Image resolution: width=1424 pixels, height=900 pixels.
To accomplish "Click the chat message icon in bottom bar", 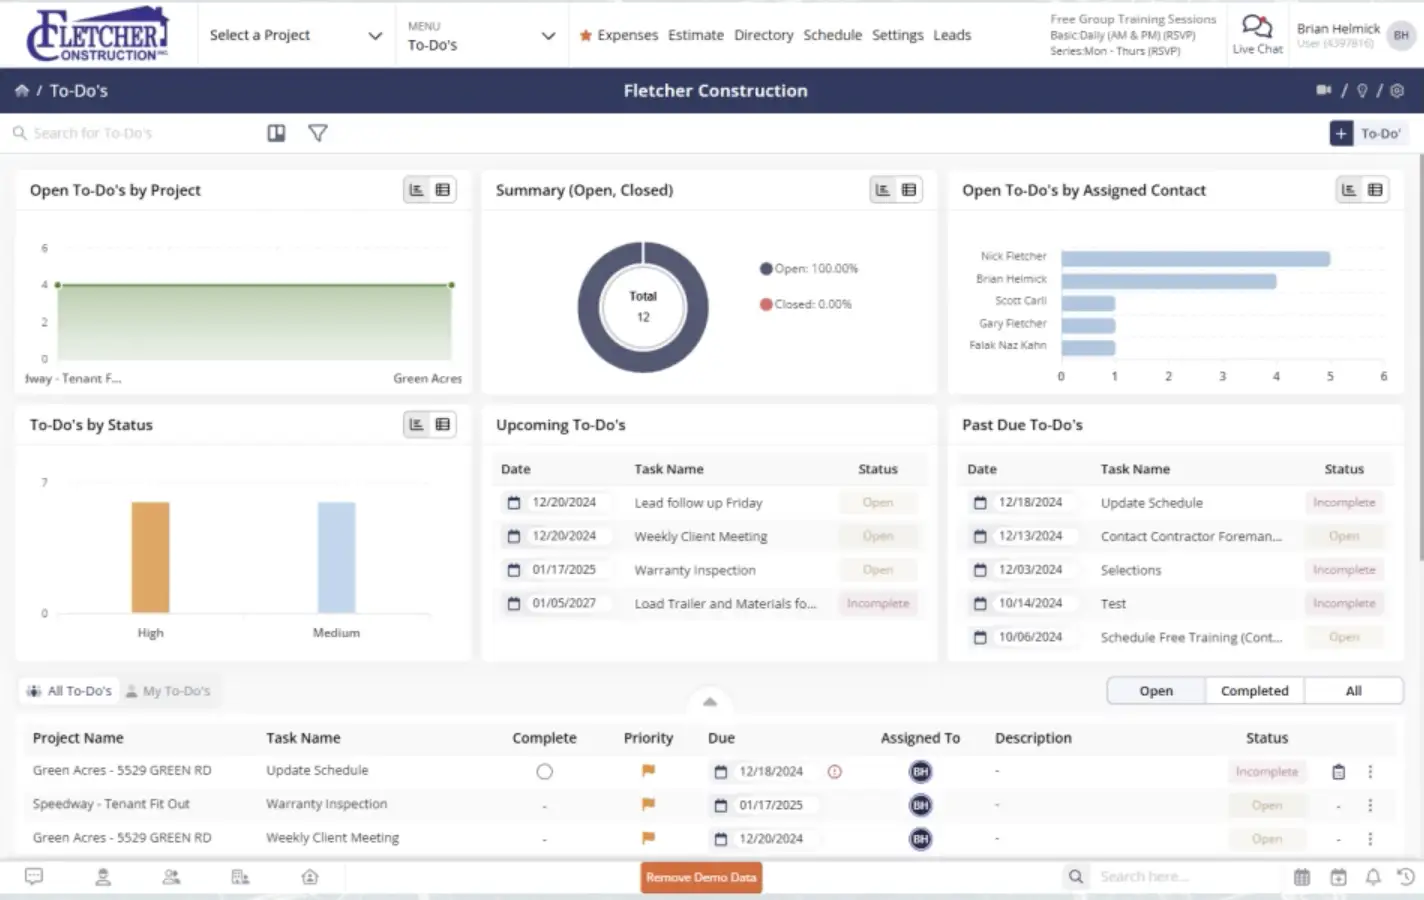I will (34, 877).
